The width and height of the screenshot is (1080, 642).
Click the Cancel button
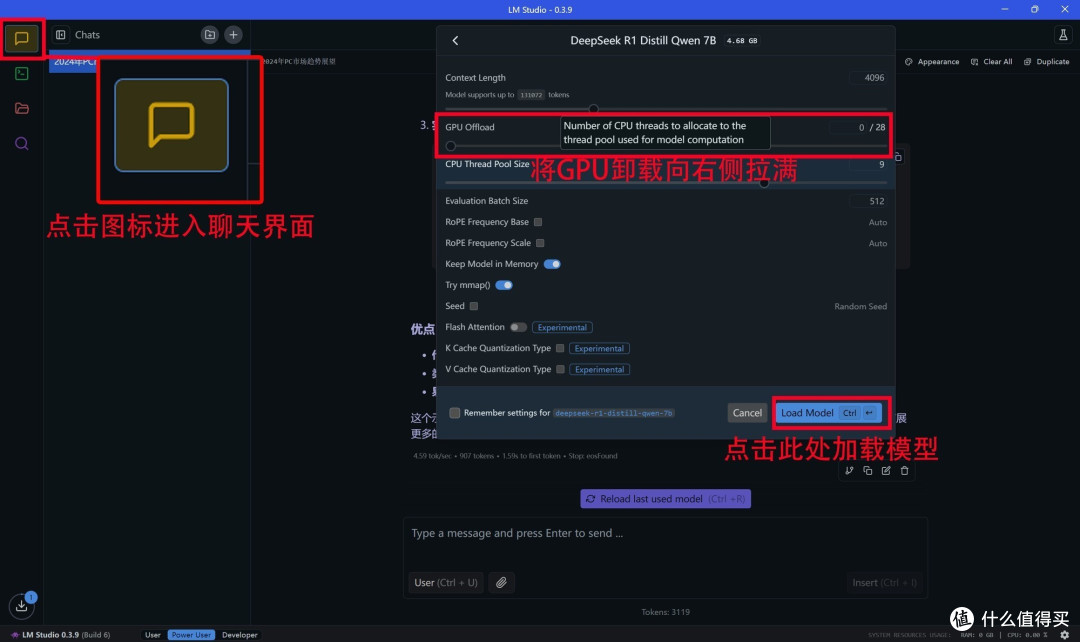747,413
